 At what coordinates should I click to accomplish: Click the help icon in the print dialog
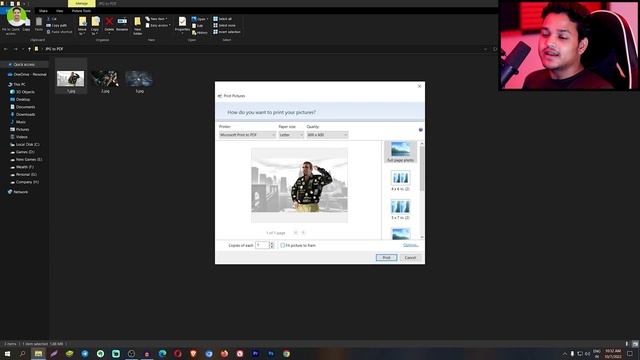(x=420, y=130)
